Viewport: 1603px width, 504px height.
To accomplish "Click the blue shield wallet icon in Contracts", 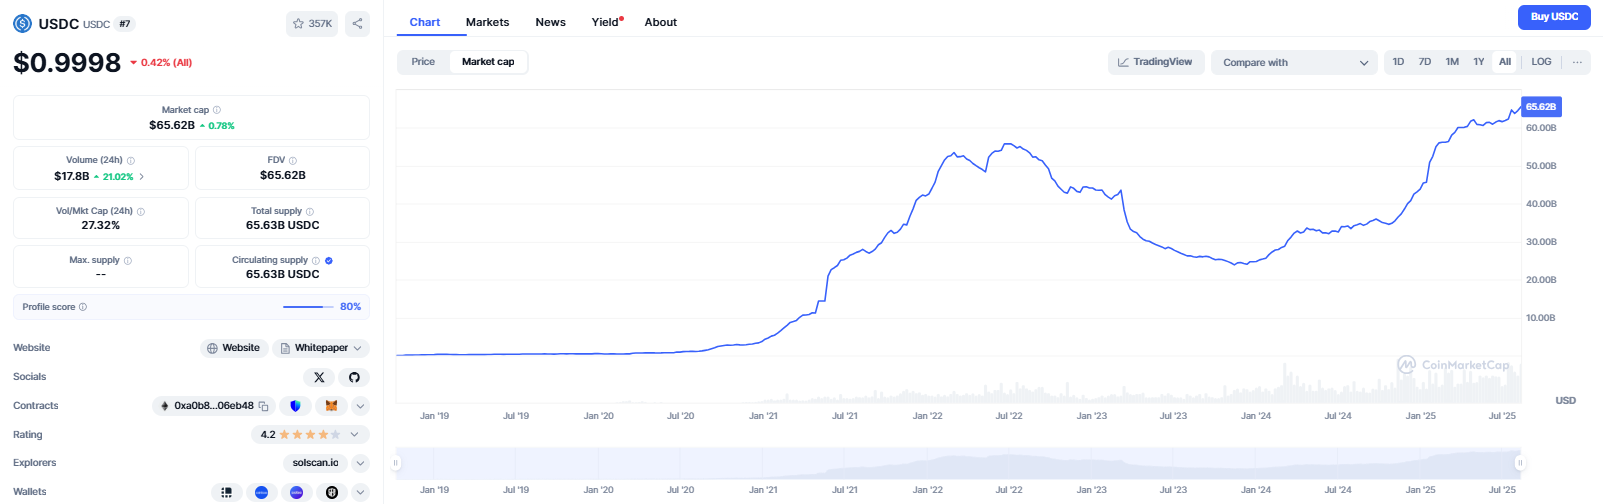I will pyautogui.click(x=295, y=406).
